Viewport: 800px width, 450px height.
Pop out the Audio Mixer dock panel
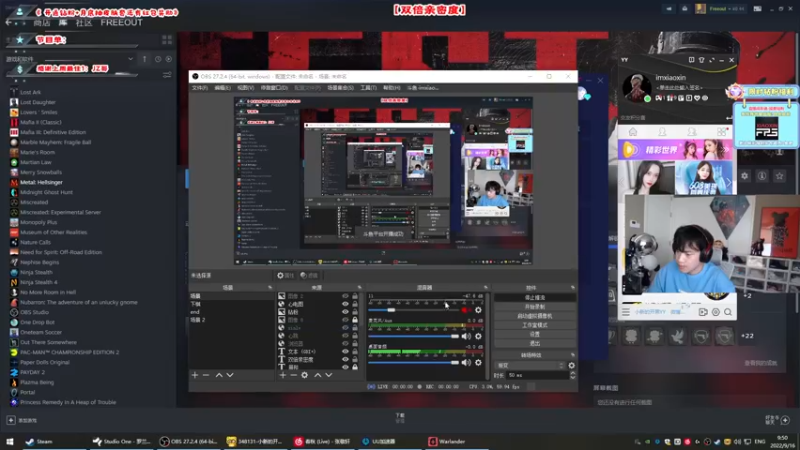point(485,288)
